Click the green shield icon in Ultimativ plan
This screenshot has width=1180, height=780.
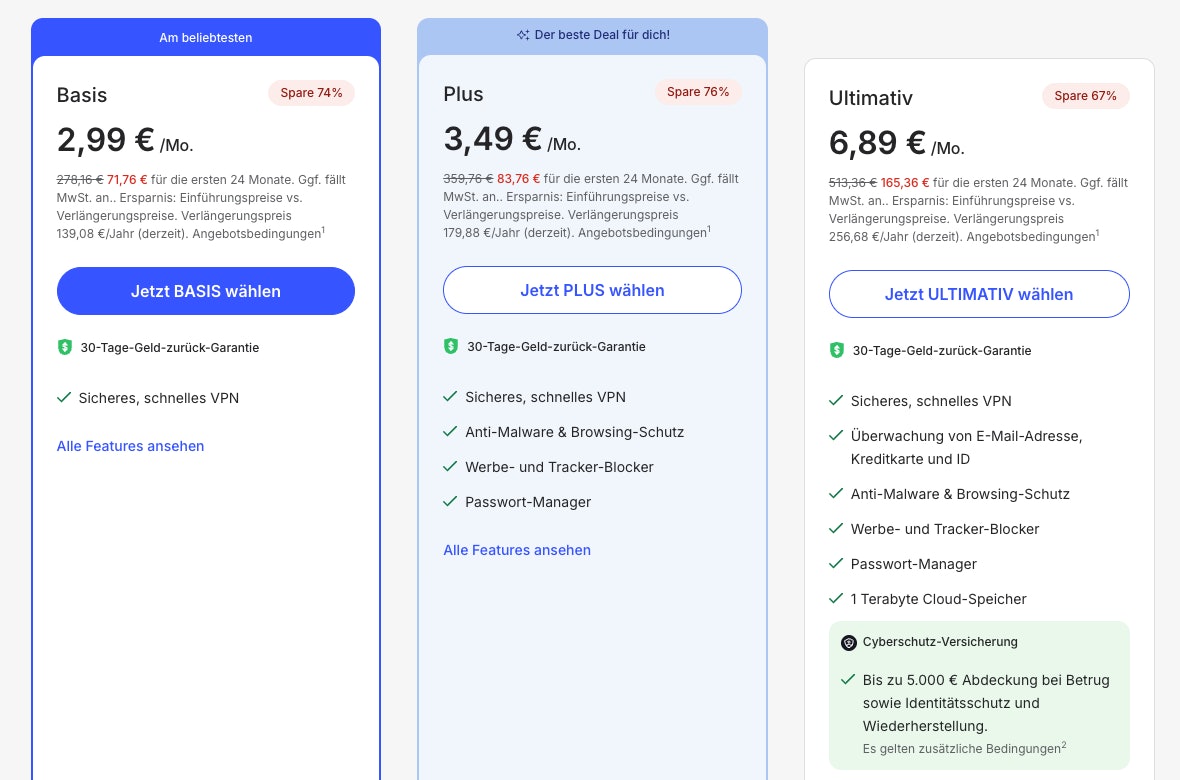(837, 350)
